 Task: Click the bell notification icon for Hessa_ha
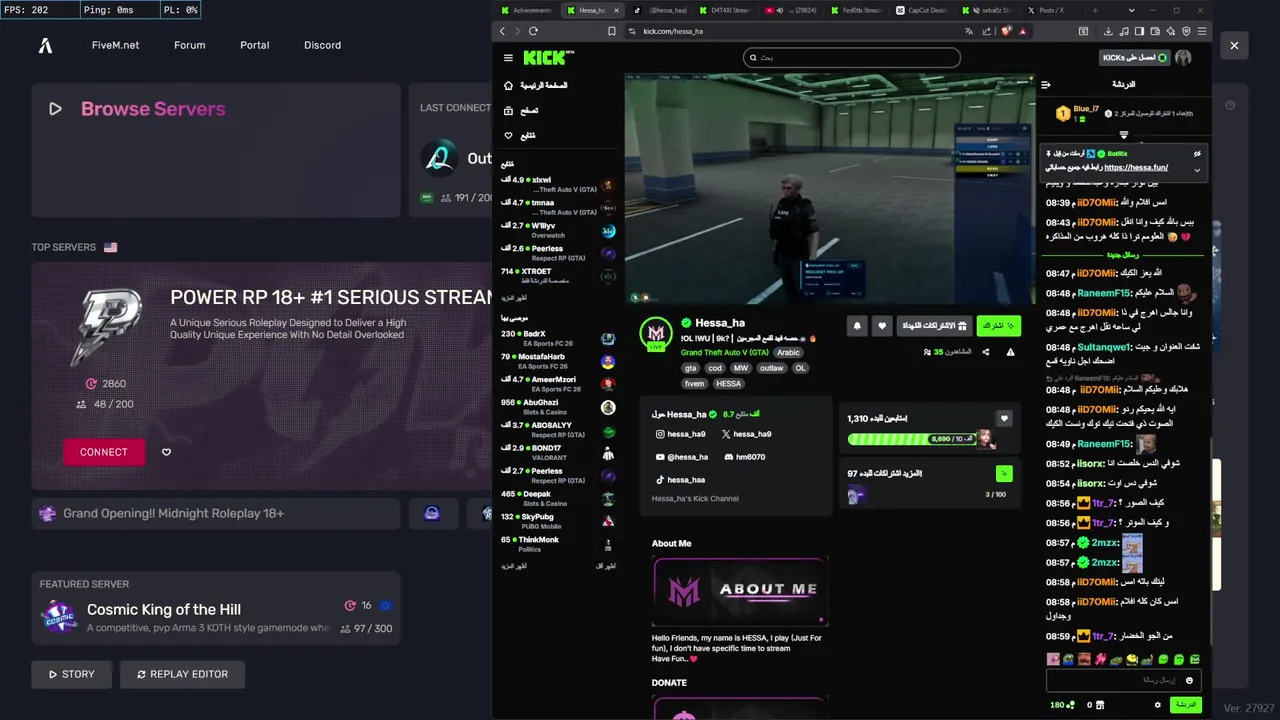pos(857,326)
